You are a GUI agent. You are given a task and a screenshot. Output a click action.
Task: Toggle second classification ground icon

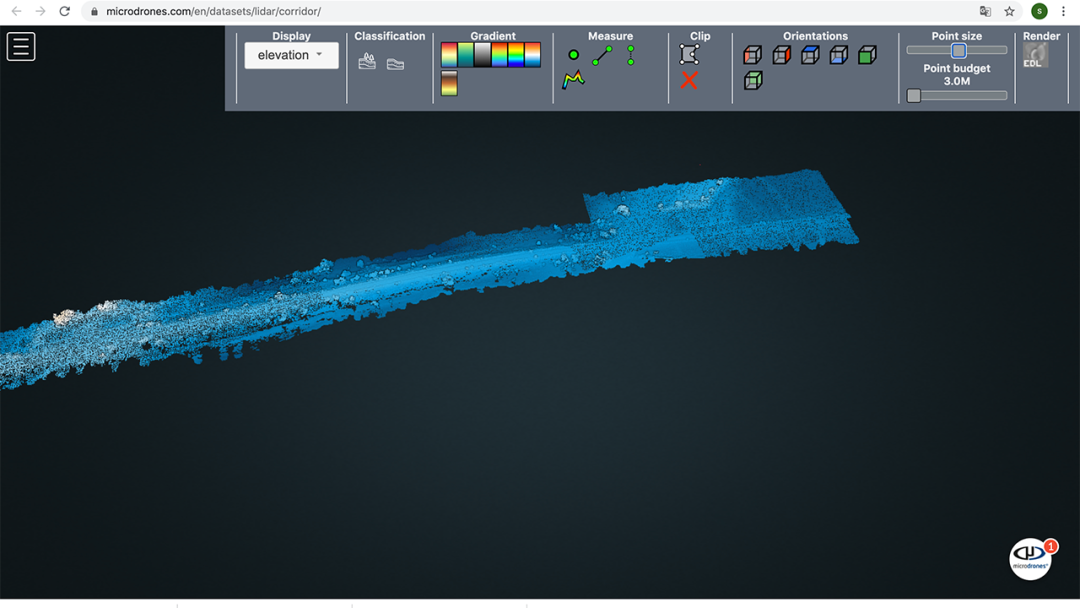pyautogui.click(x=396, y=63)
